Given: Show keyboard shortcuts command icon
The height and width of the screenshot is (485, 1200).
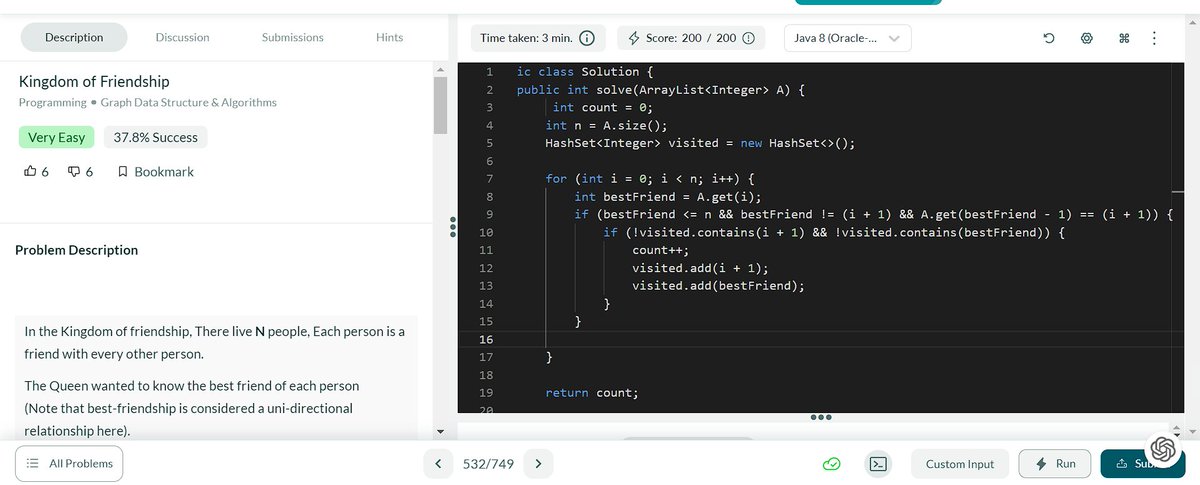Looking at the screenshot, I should coord(1123,39).
